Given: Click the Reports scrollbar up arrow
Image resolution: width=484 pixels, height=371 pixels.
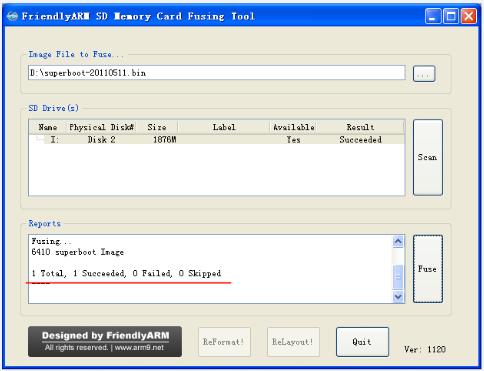Looking at the screenshot, I should [398, 241].
